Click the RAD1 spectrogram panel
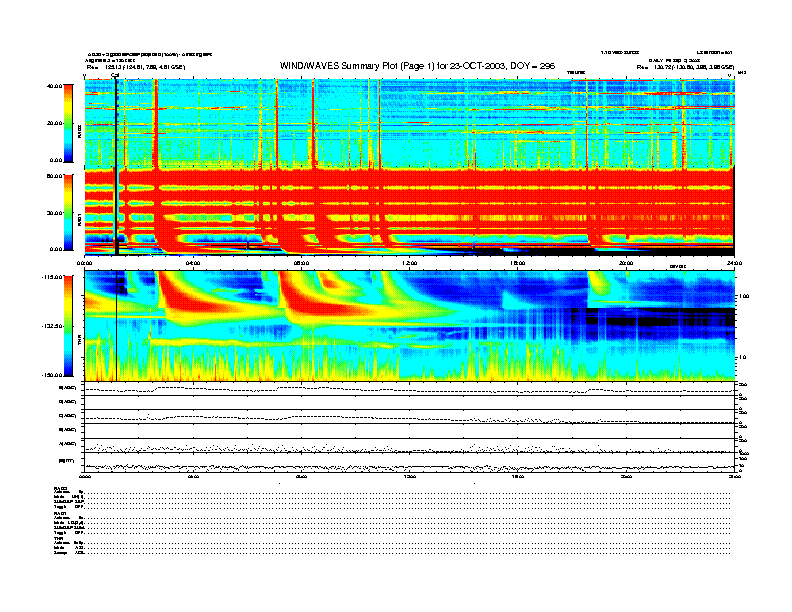The width and height of the screenshot is (792, 612). click(409, 213)
